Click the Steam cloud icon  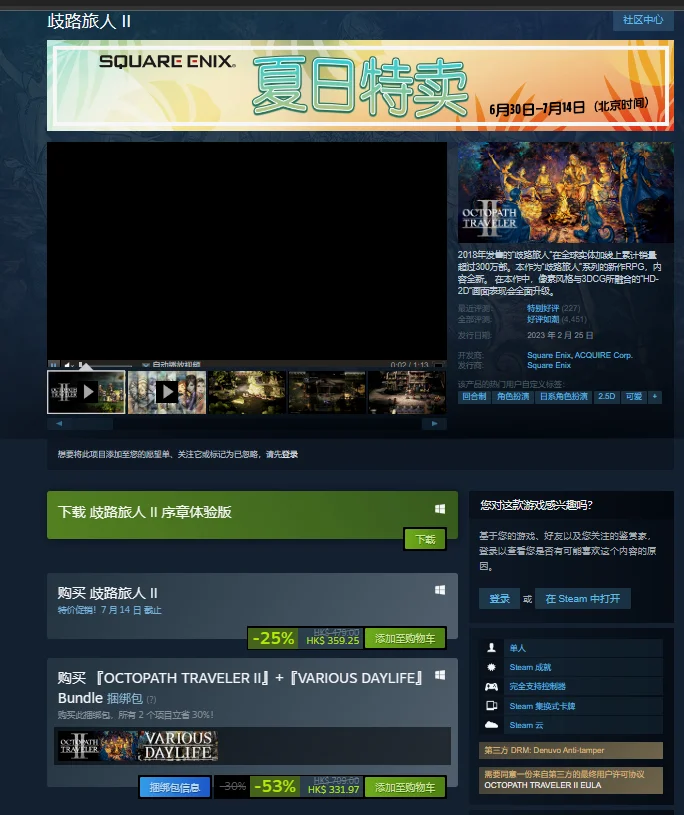[491, 725]
